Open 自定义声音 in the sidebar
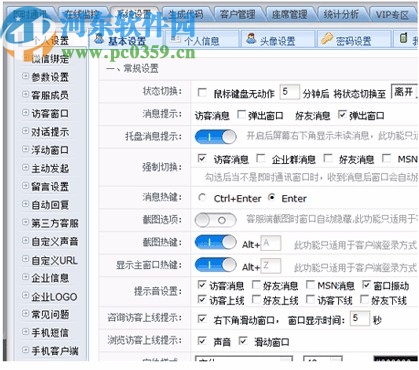This screenshot has height=370, width=419. click(x=55, y=241)
